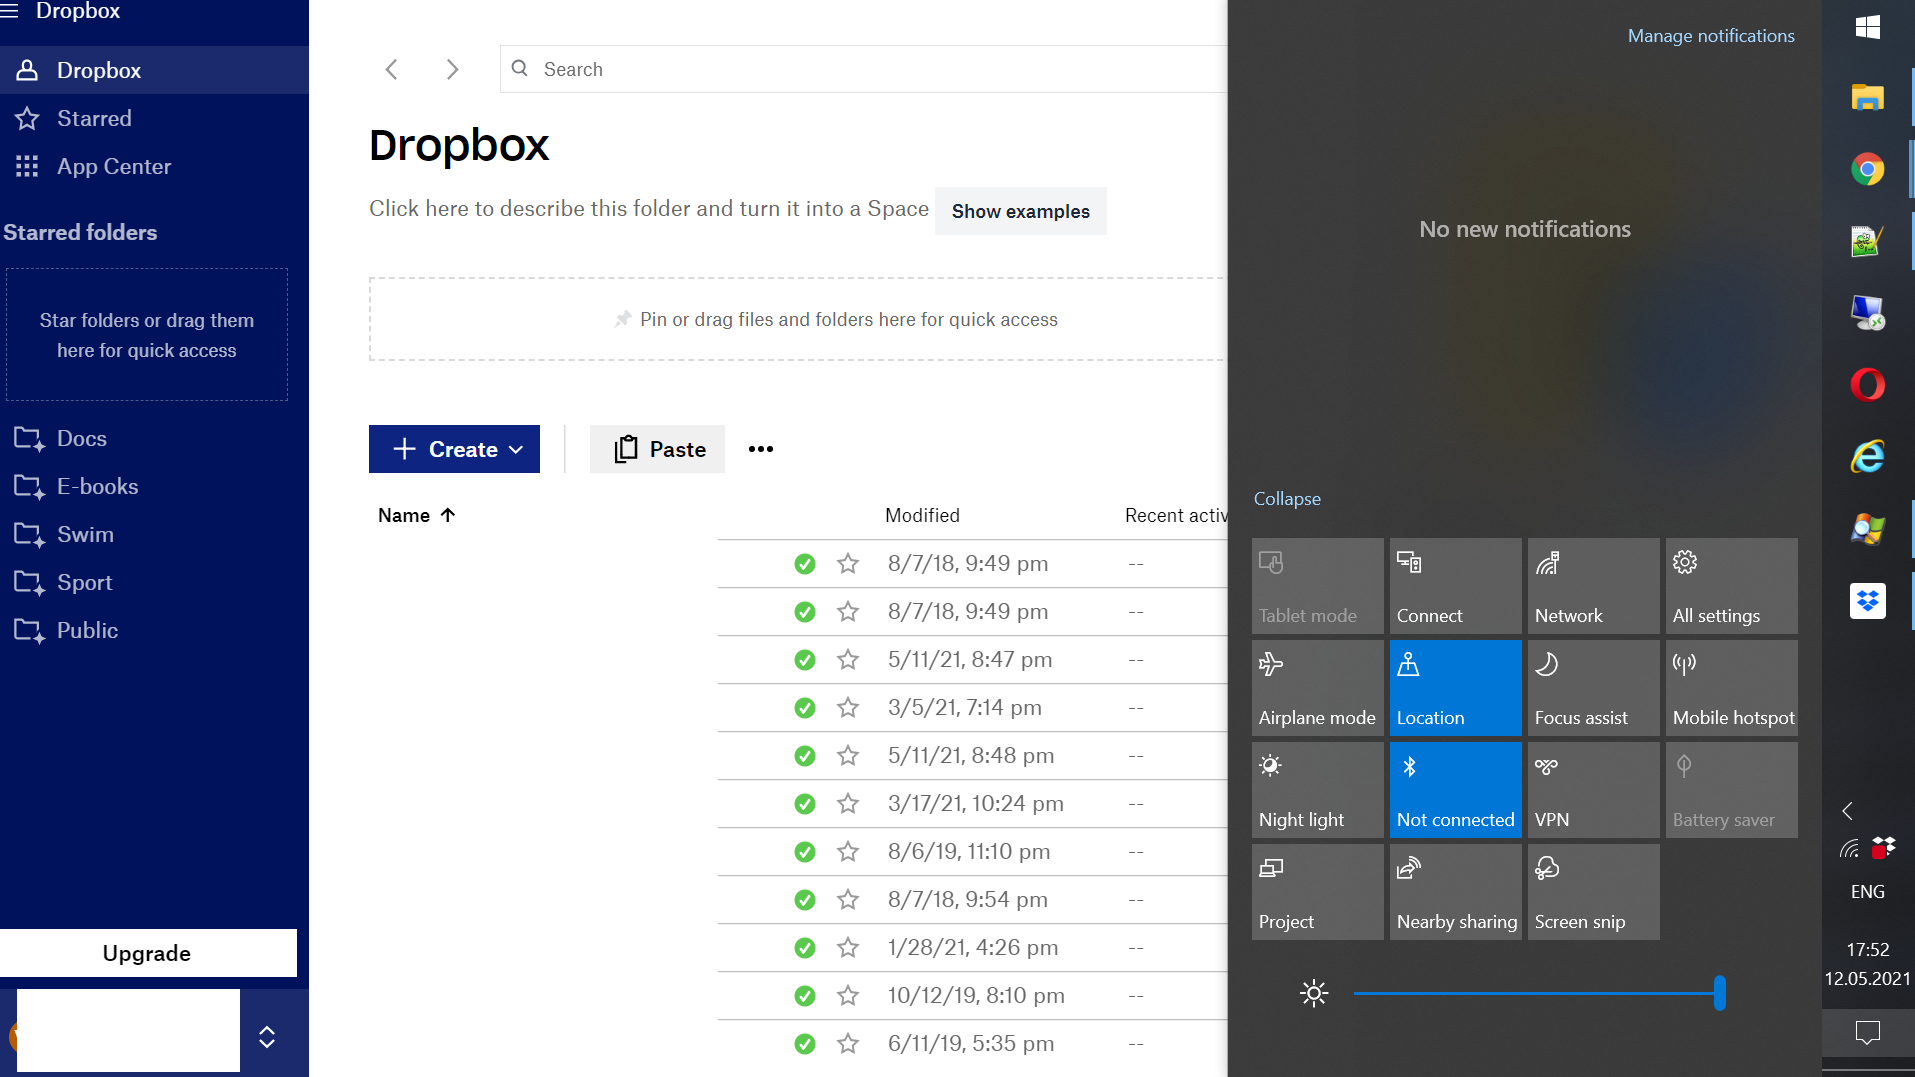The height and width of the screenshot is (1077, 1915).
Task: Click sync status icon for 10/12/19, 8:10 pm
Action: (x=805, y=996)
